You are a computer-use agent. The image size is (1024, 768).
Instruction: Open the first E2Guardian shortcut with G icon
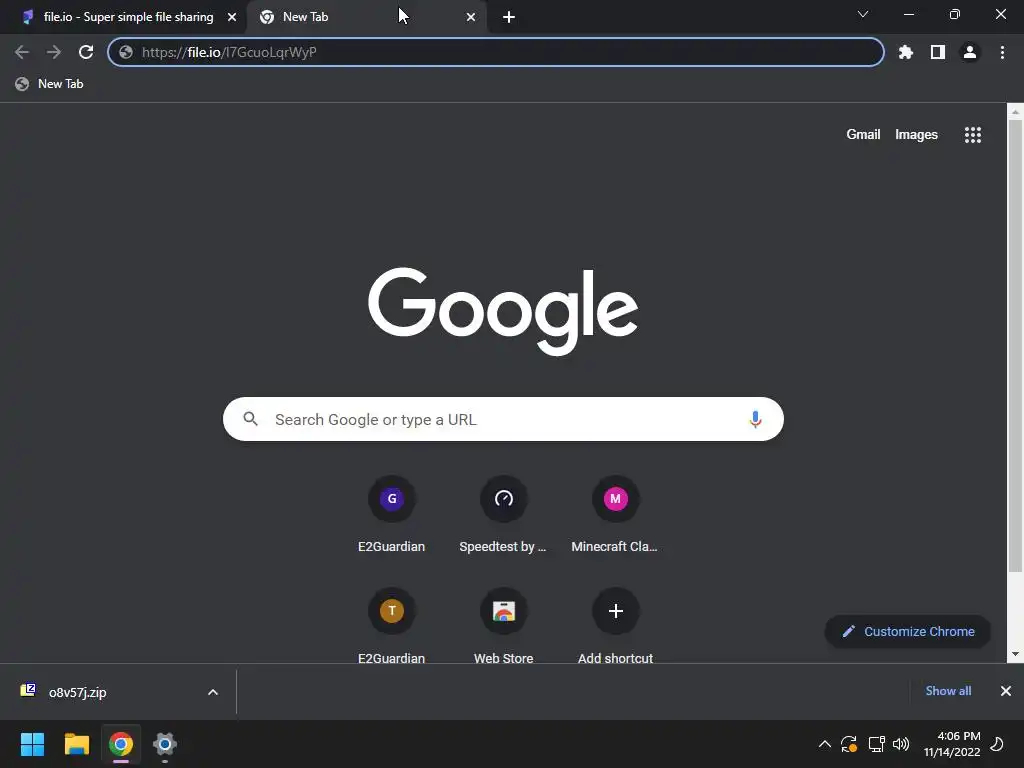pos(392,499)
